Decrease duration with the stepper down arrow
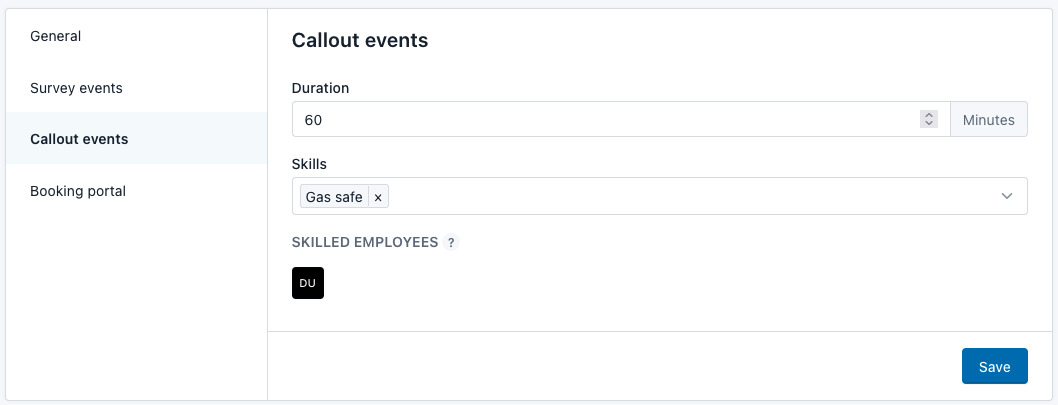The height and width of the screenshot is (405, 1058). click(929, 123)
